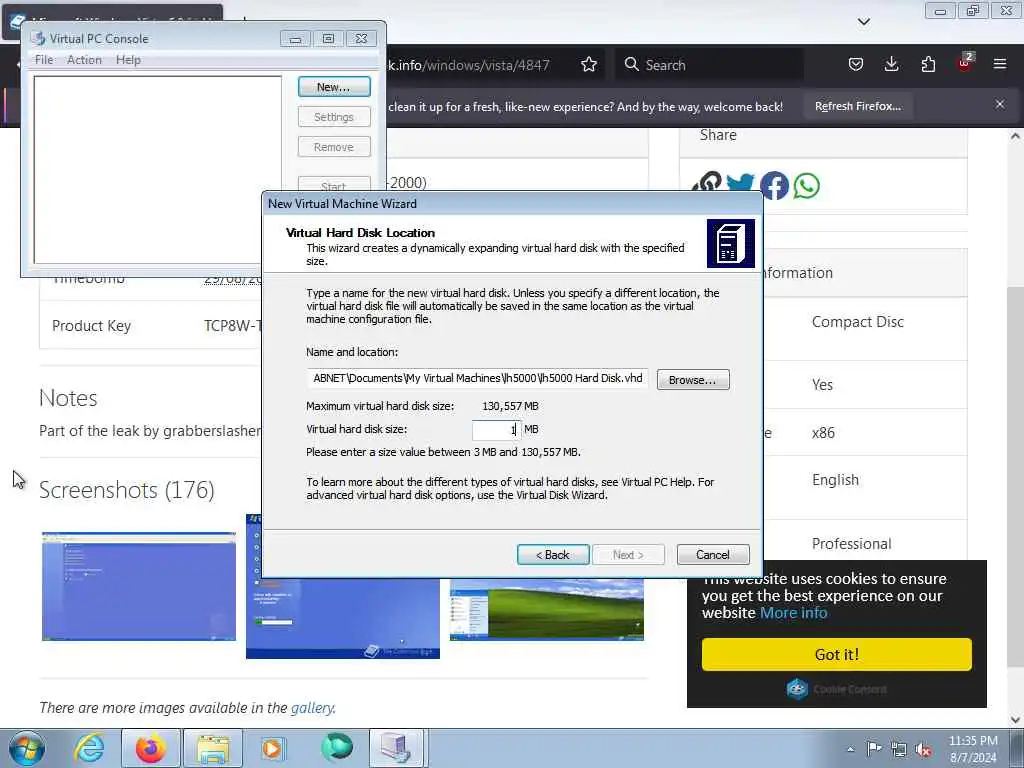Open Help menu in Virtual PC Console
This screenshot has width=1024, height=768.
coord(128,59)
